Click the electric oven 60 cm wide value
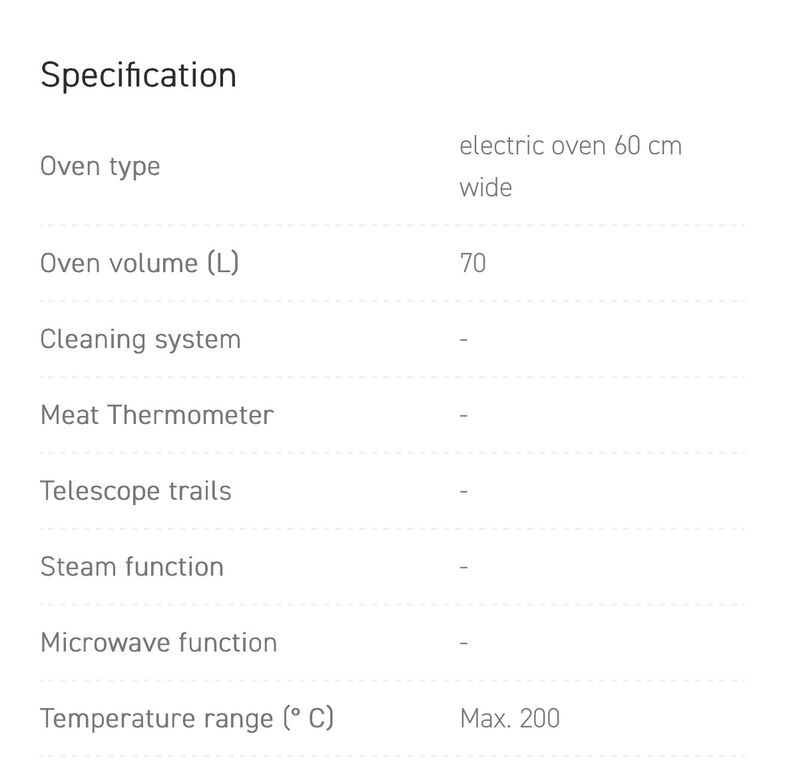The height and width of the screenshot is (768, 785). 571,167
